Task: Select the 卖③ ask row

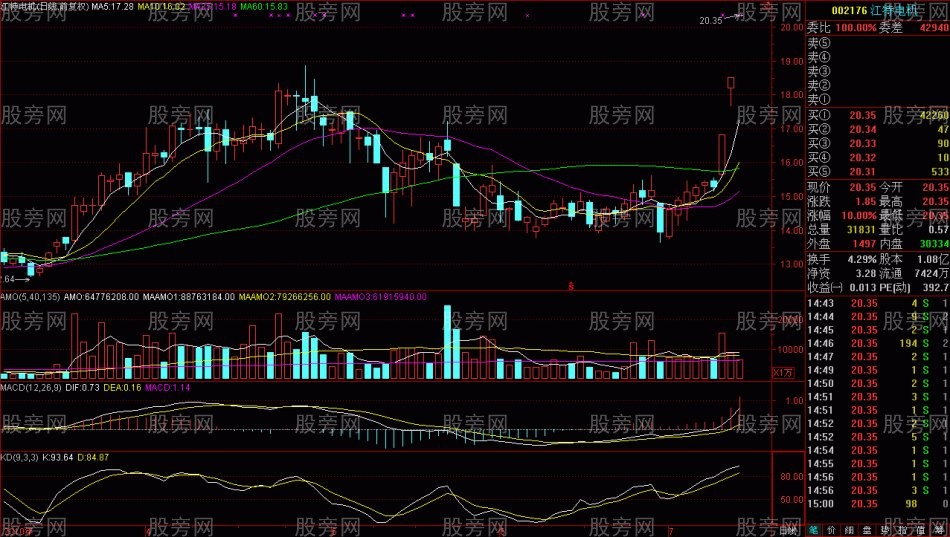Action: (x=878, y=71)
